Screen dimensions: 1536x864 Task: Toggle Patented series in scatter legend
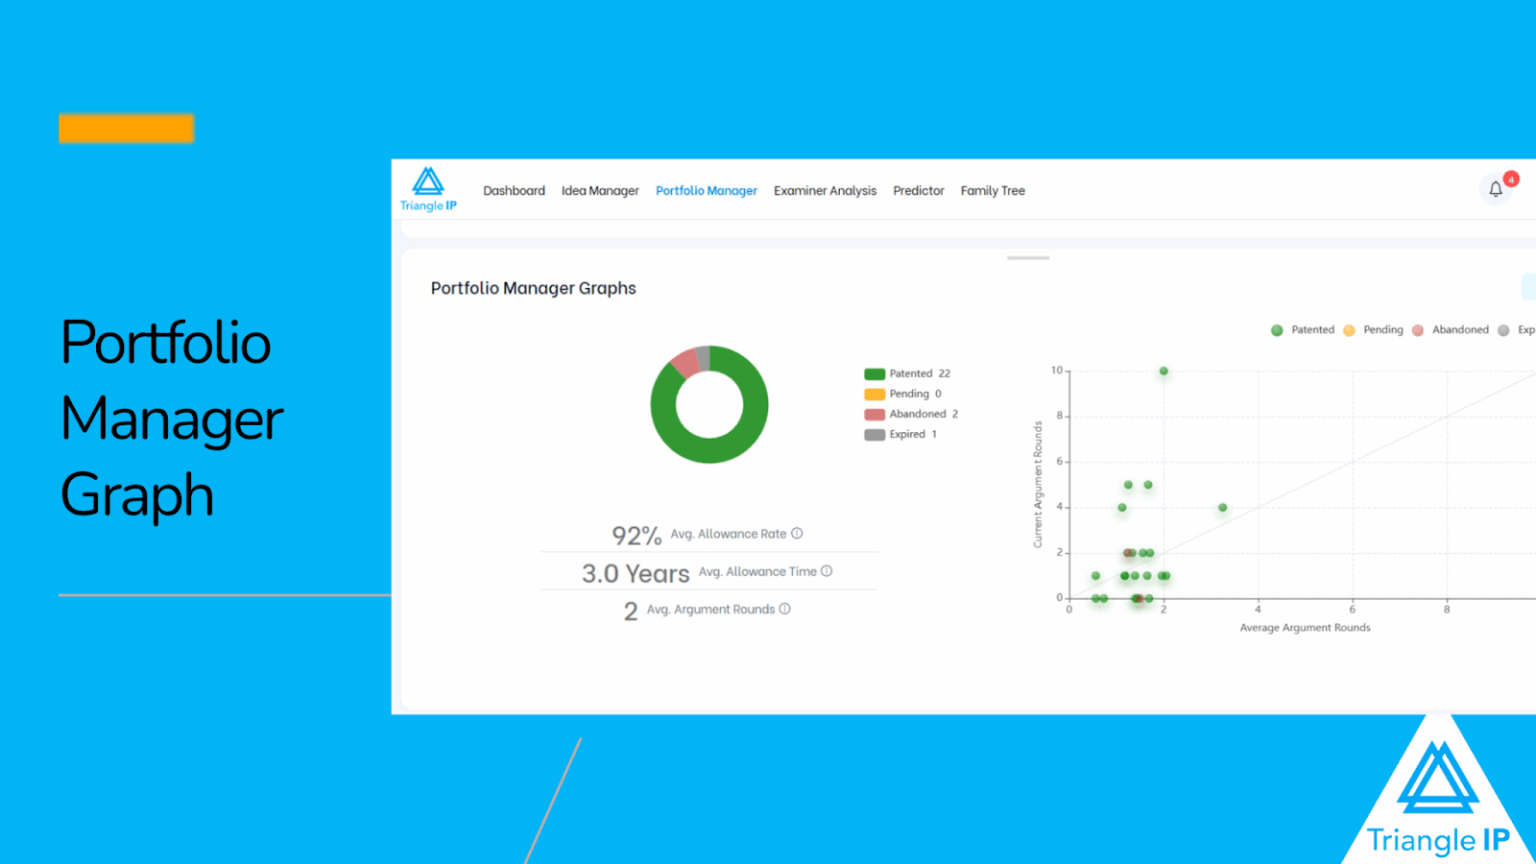[x=1302, y=330]
